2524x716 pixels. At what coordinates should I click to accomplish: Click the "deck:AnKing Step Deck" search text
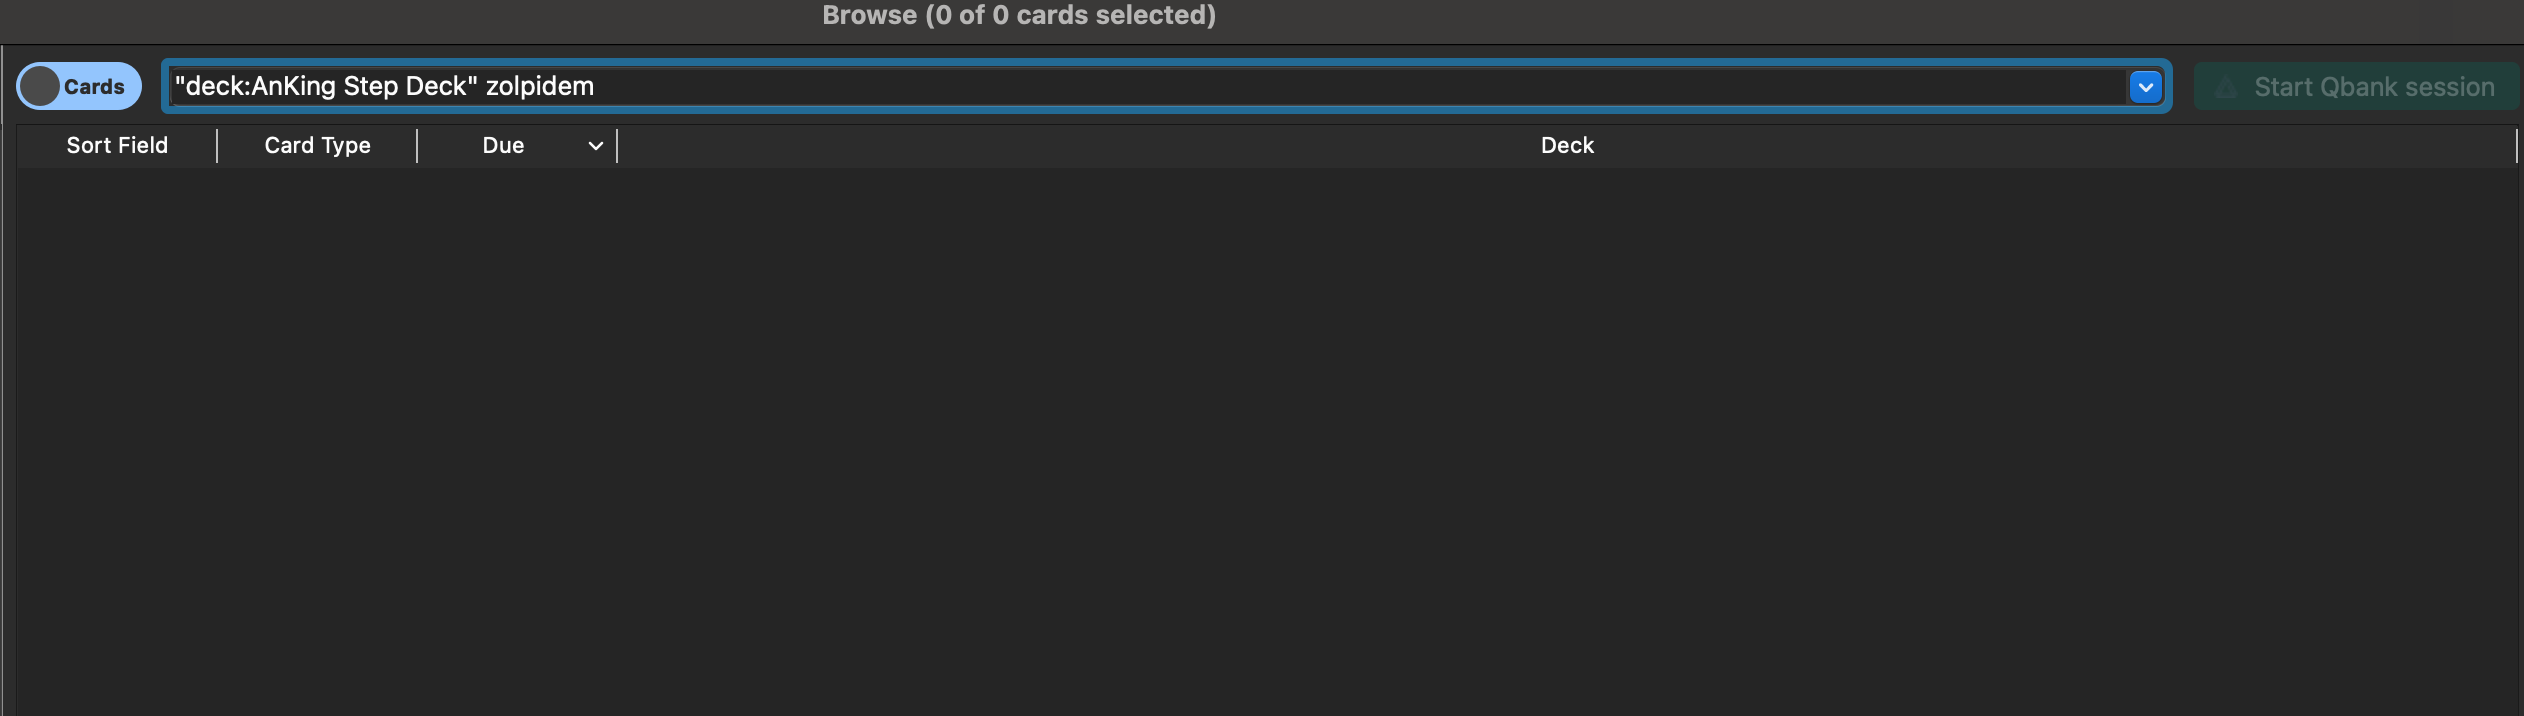click(x=325, y=87)
